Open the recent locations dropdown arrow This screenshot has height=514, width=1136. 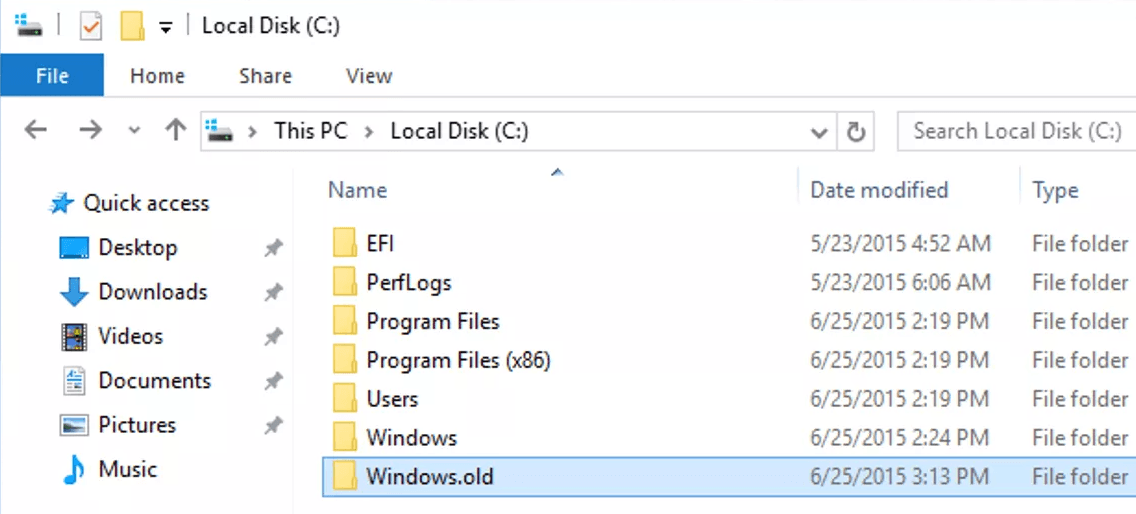pyautogui.click(x=135, y=131)
